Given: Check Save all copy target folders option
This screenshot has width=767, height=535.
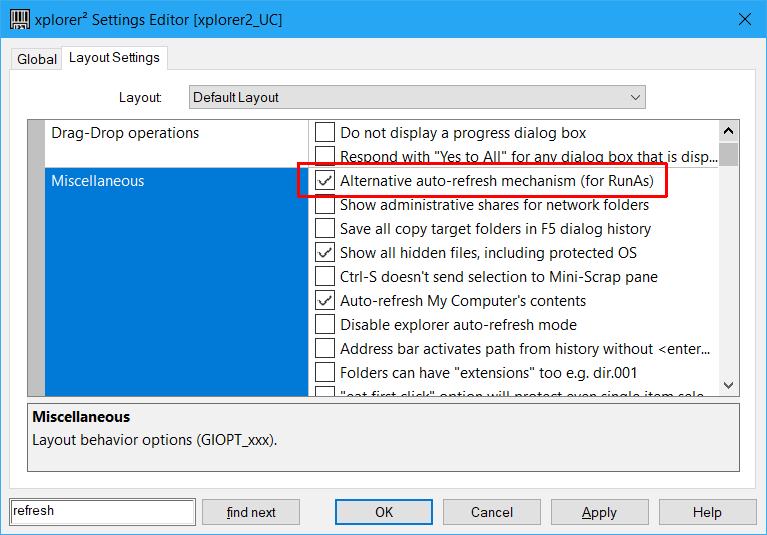Looking at the screenshot, I should pyautogui.click(x=325, y=228).
